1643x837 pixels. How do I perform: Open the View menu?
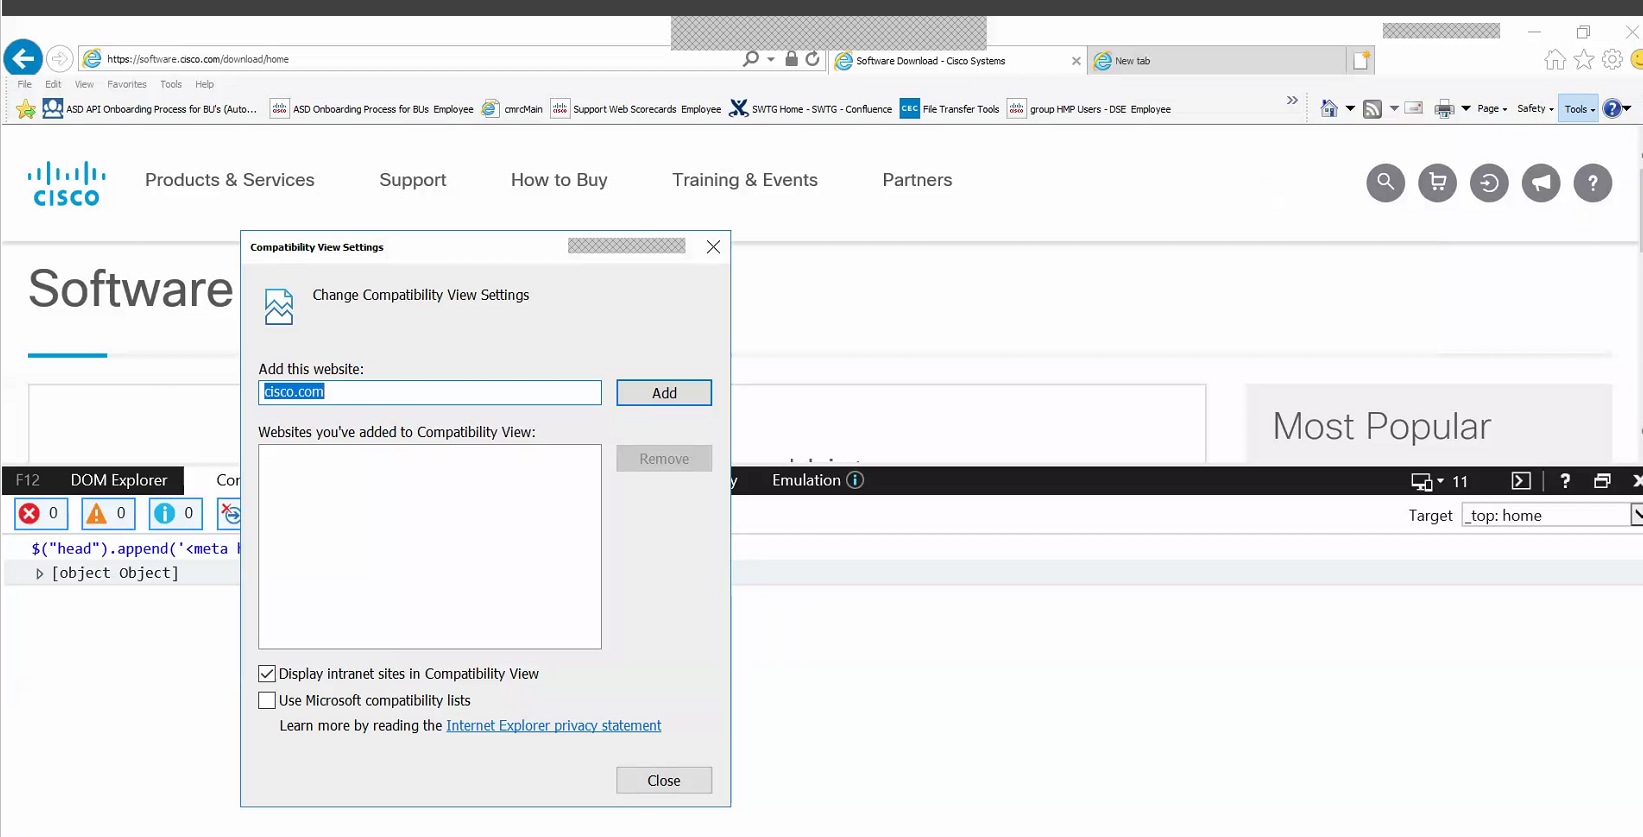tap(84, 84)
